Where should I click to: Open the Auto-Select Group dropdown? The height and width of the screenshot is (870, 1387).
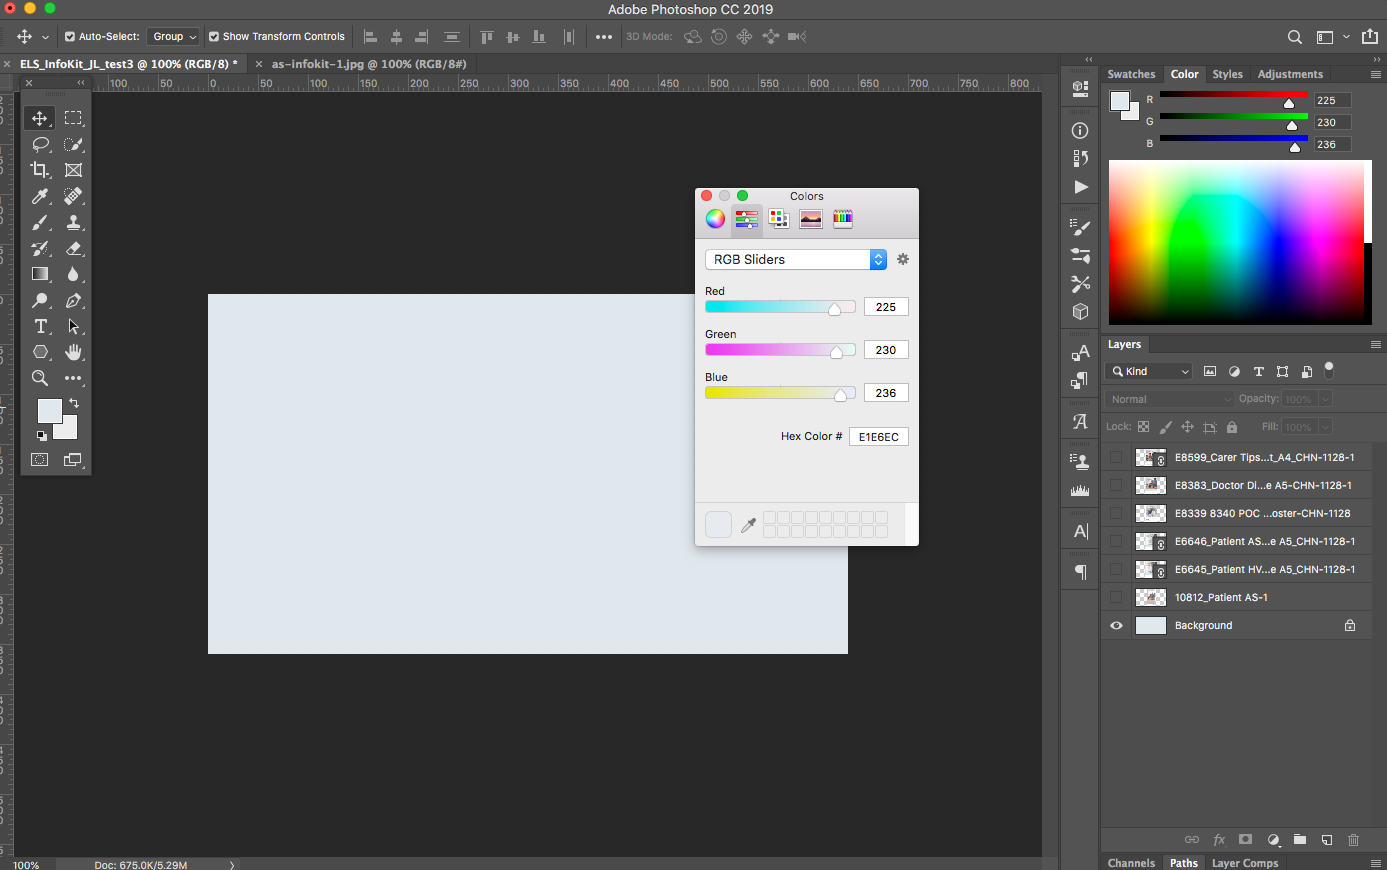point(173,36)
